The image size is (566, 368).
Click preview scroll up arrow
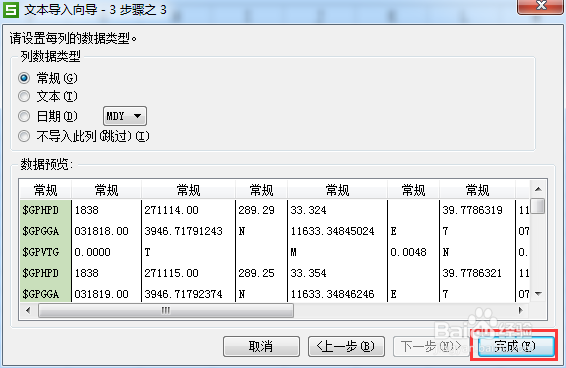pos(538,189)
